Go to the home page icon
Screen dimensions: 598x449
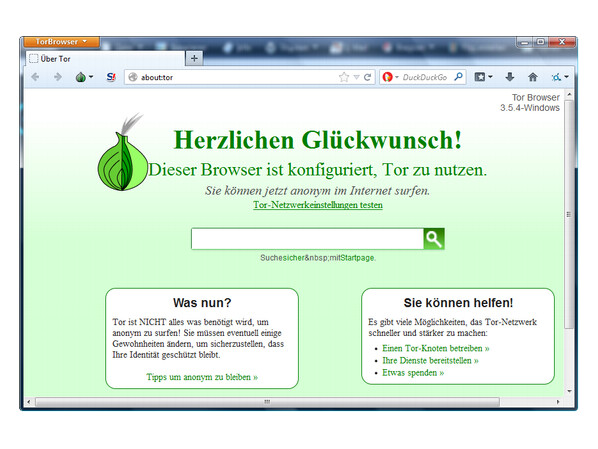point(532,77)
